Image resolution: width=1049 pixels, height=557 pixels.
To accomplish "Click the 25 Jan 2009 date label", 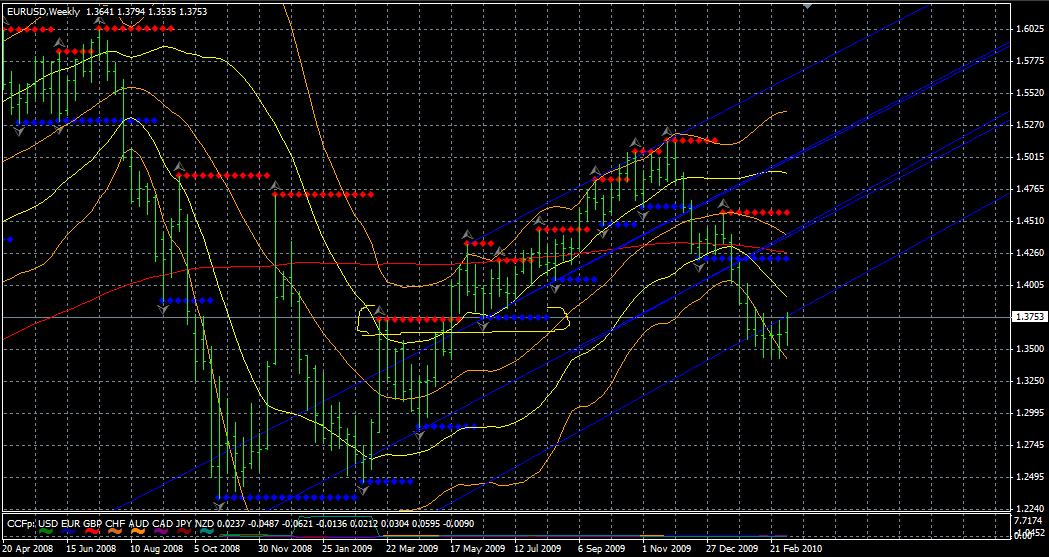I will (347, 548).
